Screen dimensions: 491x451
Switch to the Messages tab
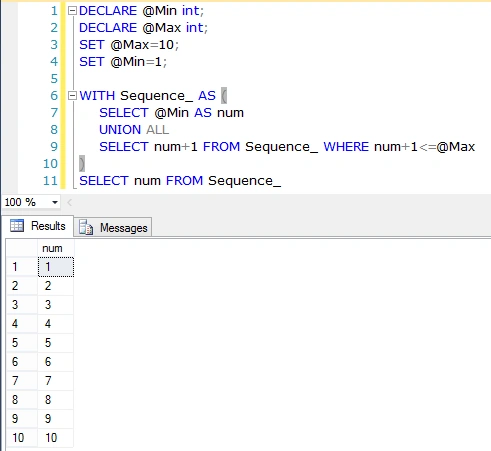[x=113, y=228]
